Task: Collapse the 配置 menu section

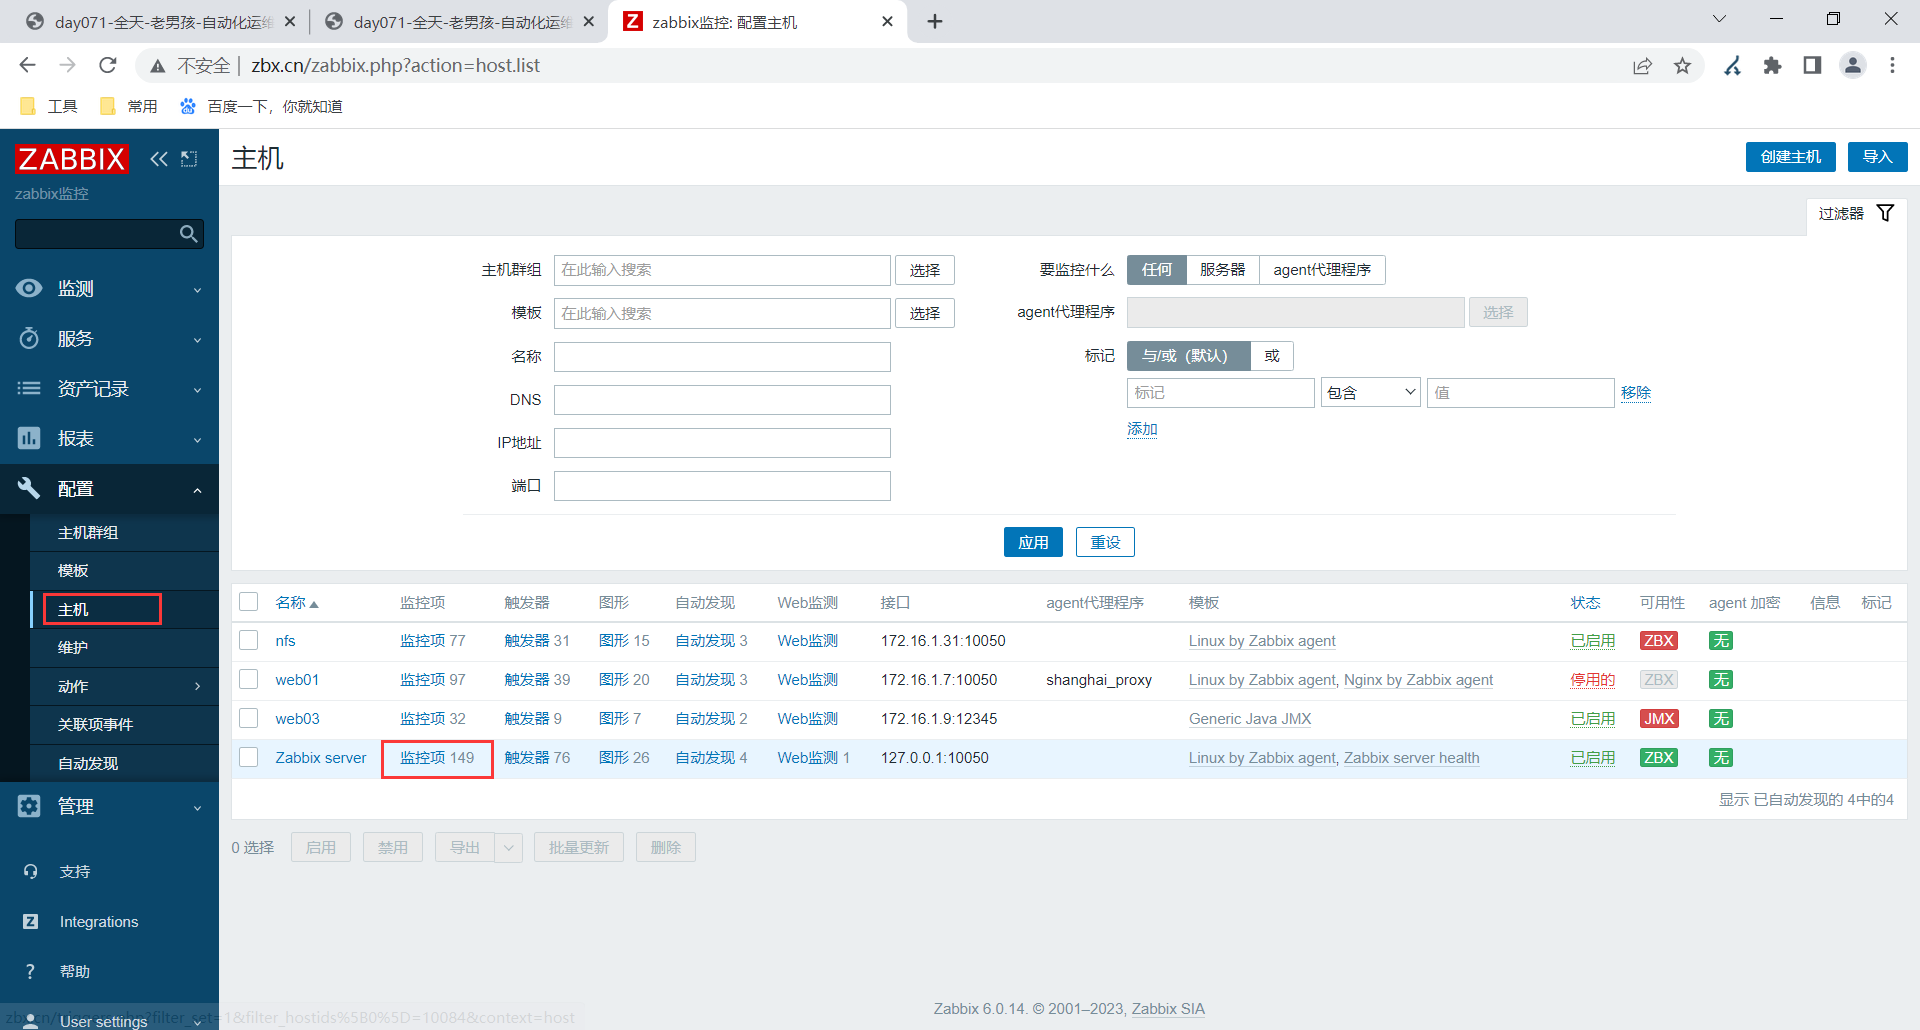Action: click(x=109, y=489)
